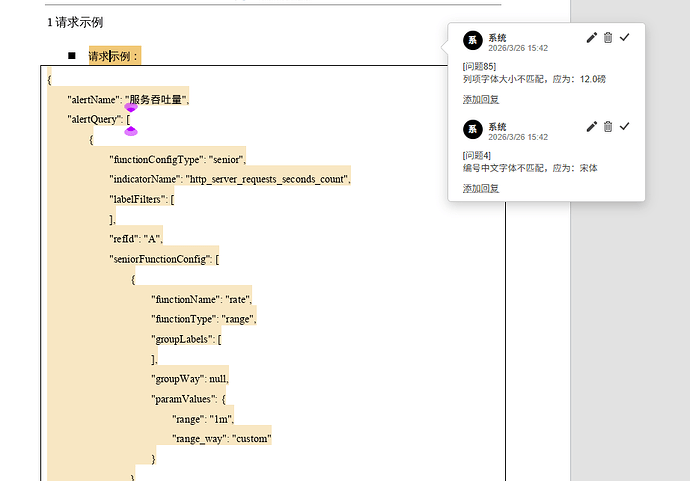Click the heading 1 请求示例
The height and width of the screenshot is (481, 690).
(x=75, y=22)
